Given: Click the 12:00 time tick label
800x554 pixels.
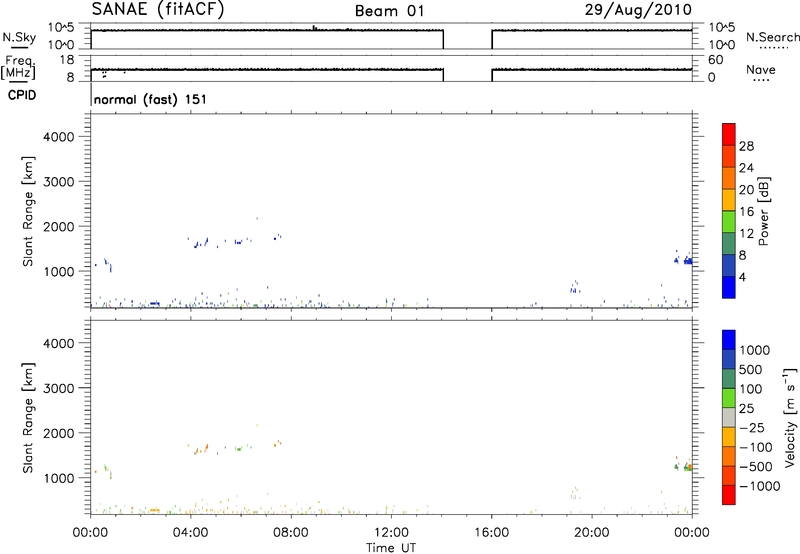Looking at the screenshot, I should [391, 533].
